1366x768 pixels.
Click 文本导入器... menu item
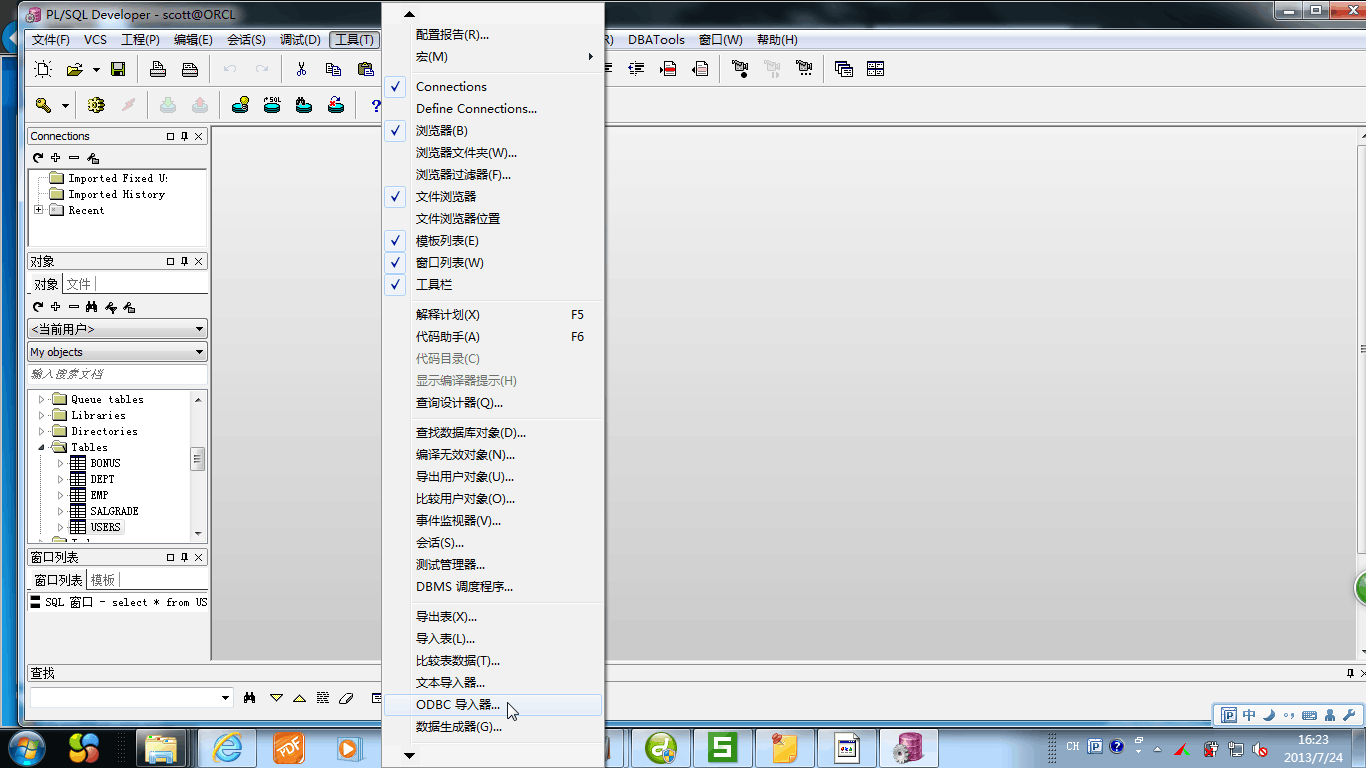[x=494, y=683]
